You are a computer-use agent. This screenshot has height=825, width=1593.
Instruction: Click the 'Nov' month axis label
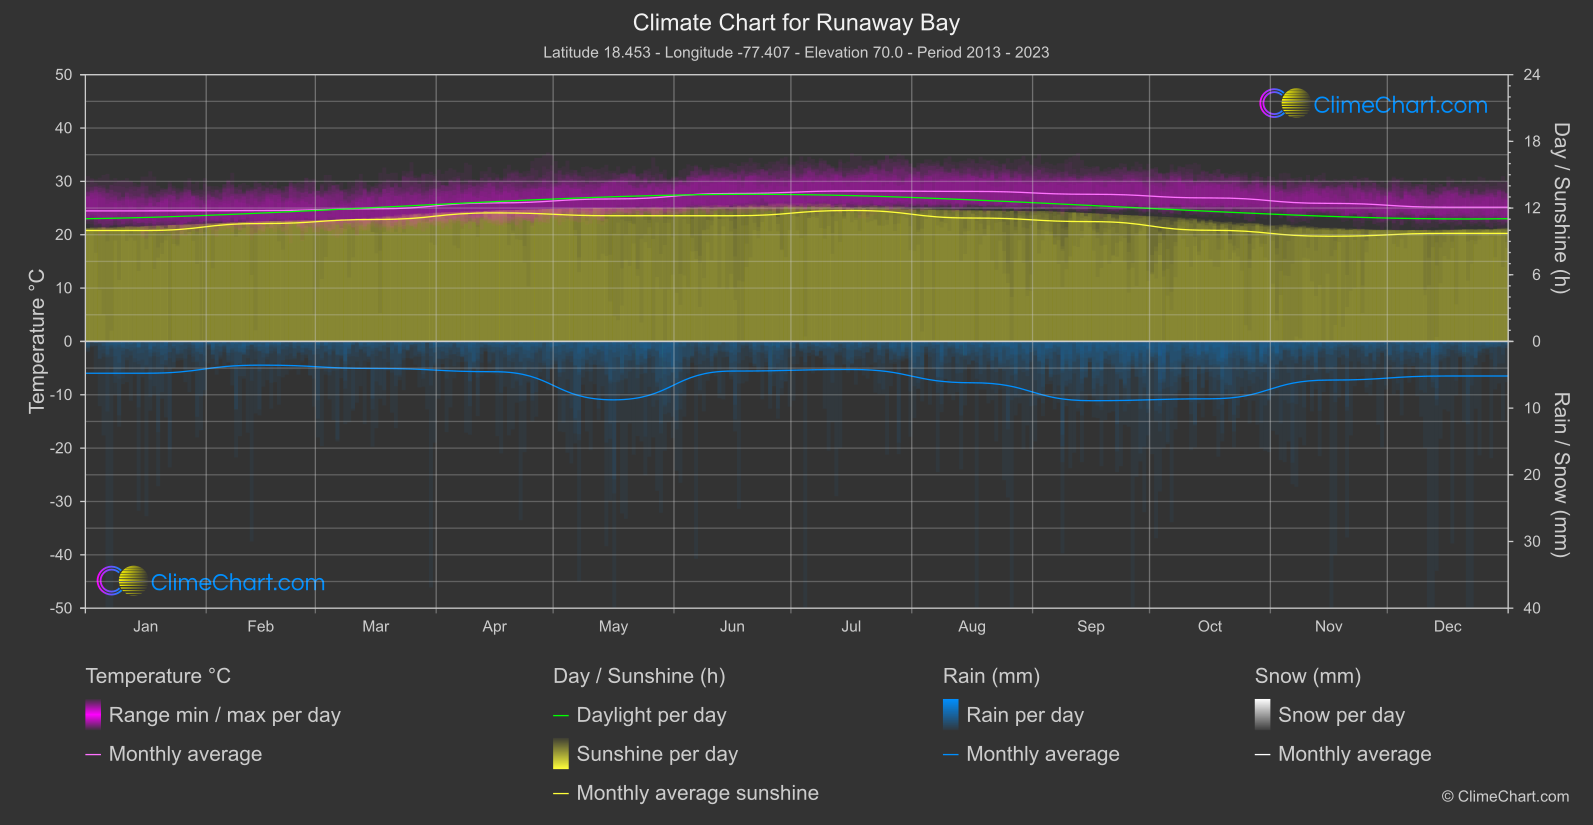(x=1329, y=626)
